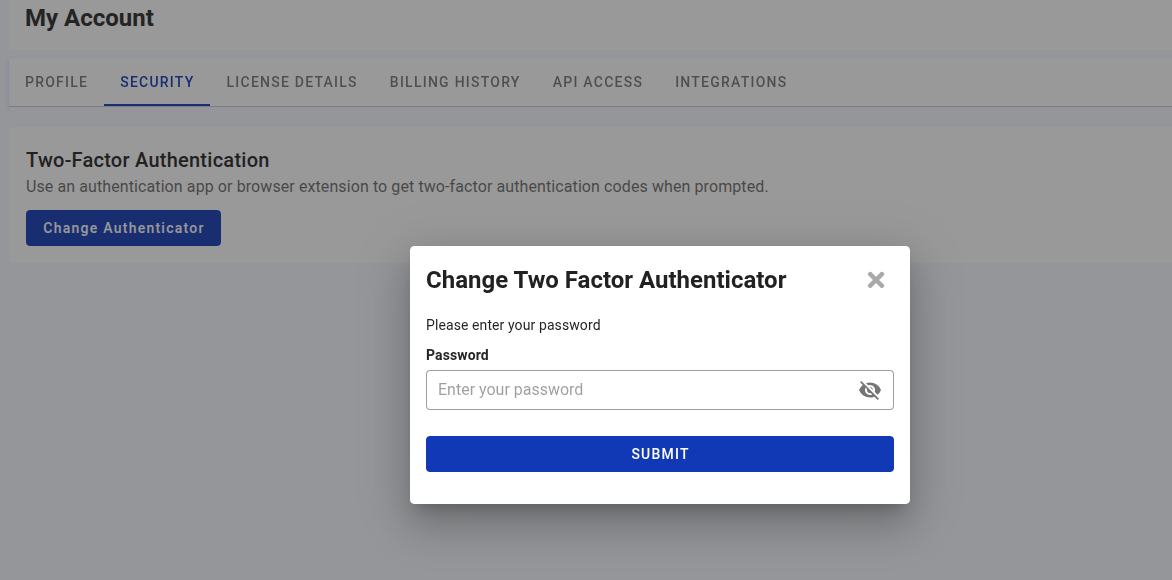
Task: Click the Two-Factor Authentication section heading
Action: tap(147, 160)
